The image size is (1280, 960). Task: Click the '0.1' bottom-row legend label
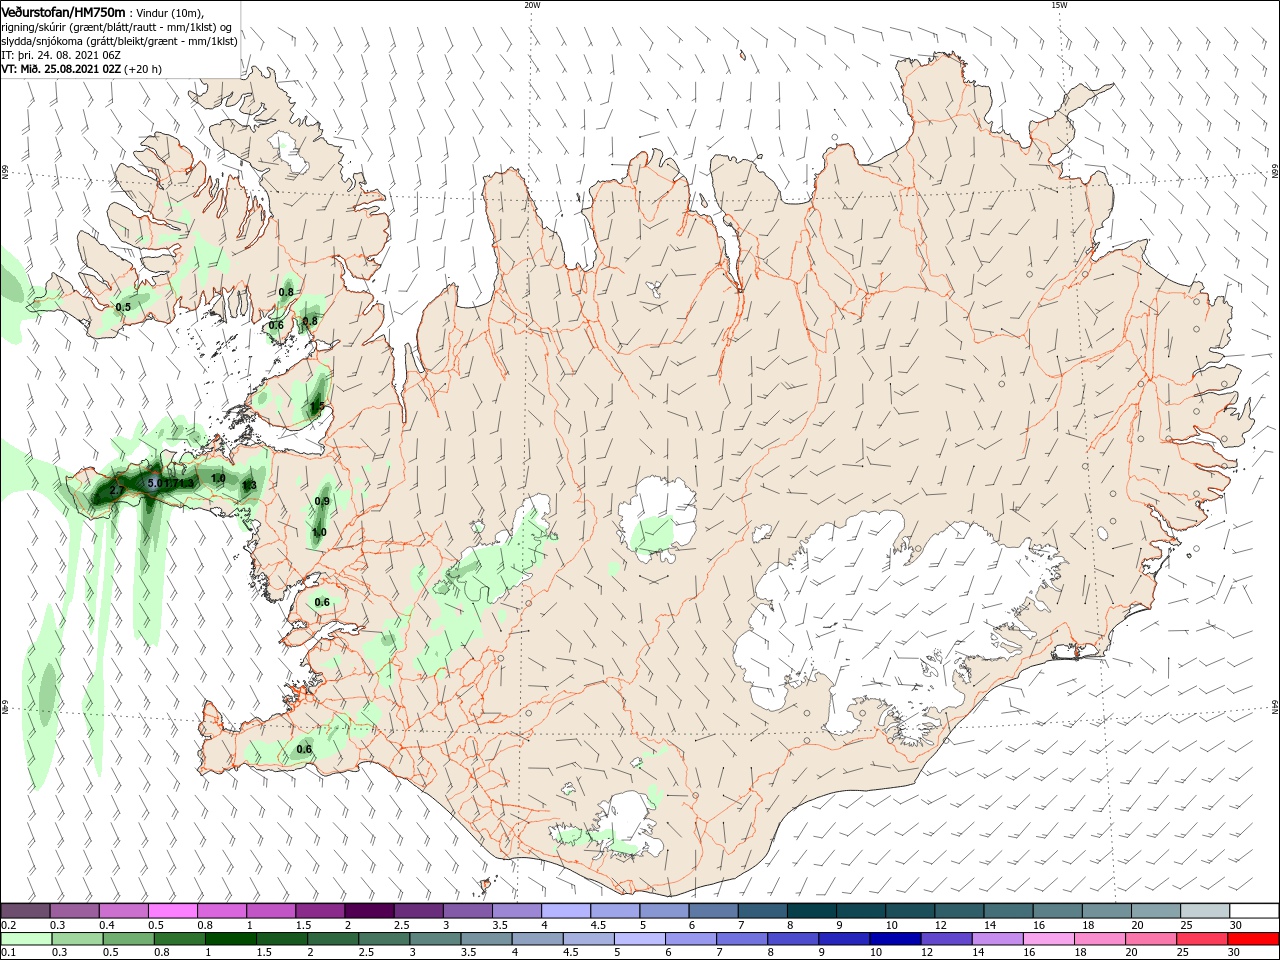[8, 953]
